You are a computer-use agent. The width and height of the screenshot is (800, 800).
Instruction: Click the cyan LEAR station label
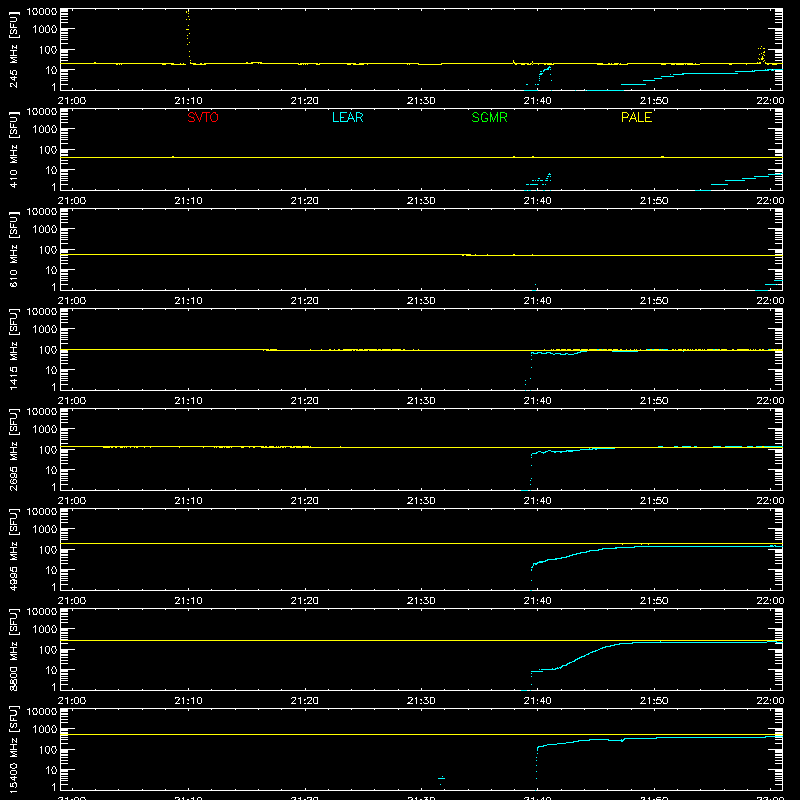coord(347,117)
